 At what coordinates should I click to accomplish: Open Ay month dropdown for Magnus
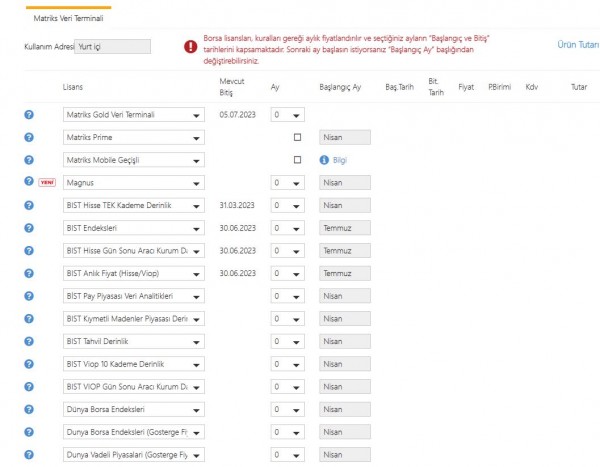[x=287, y=183]
